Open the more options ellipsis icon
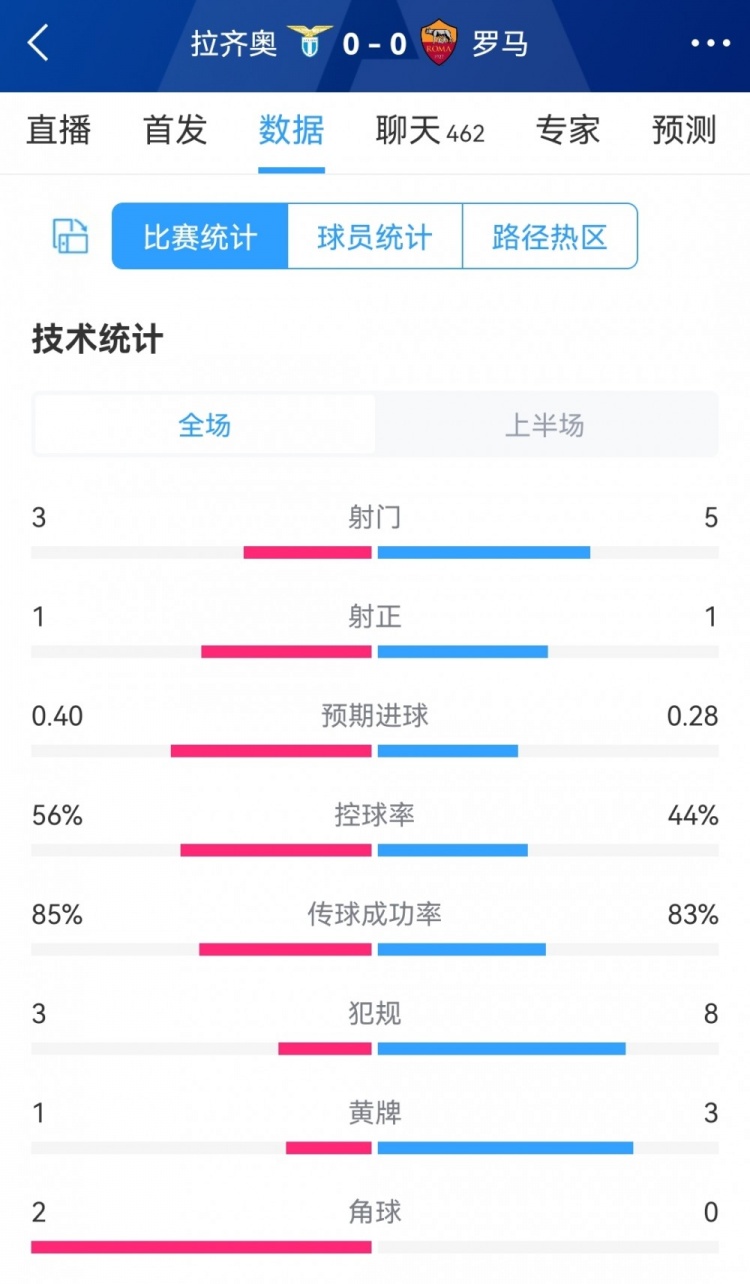750x1284 pixels. 711,44
